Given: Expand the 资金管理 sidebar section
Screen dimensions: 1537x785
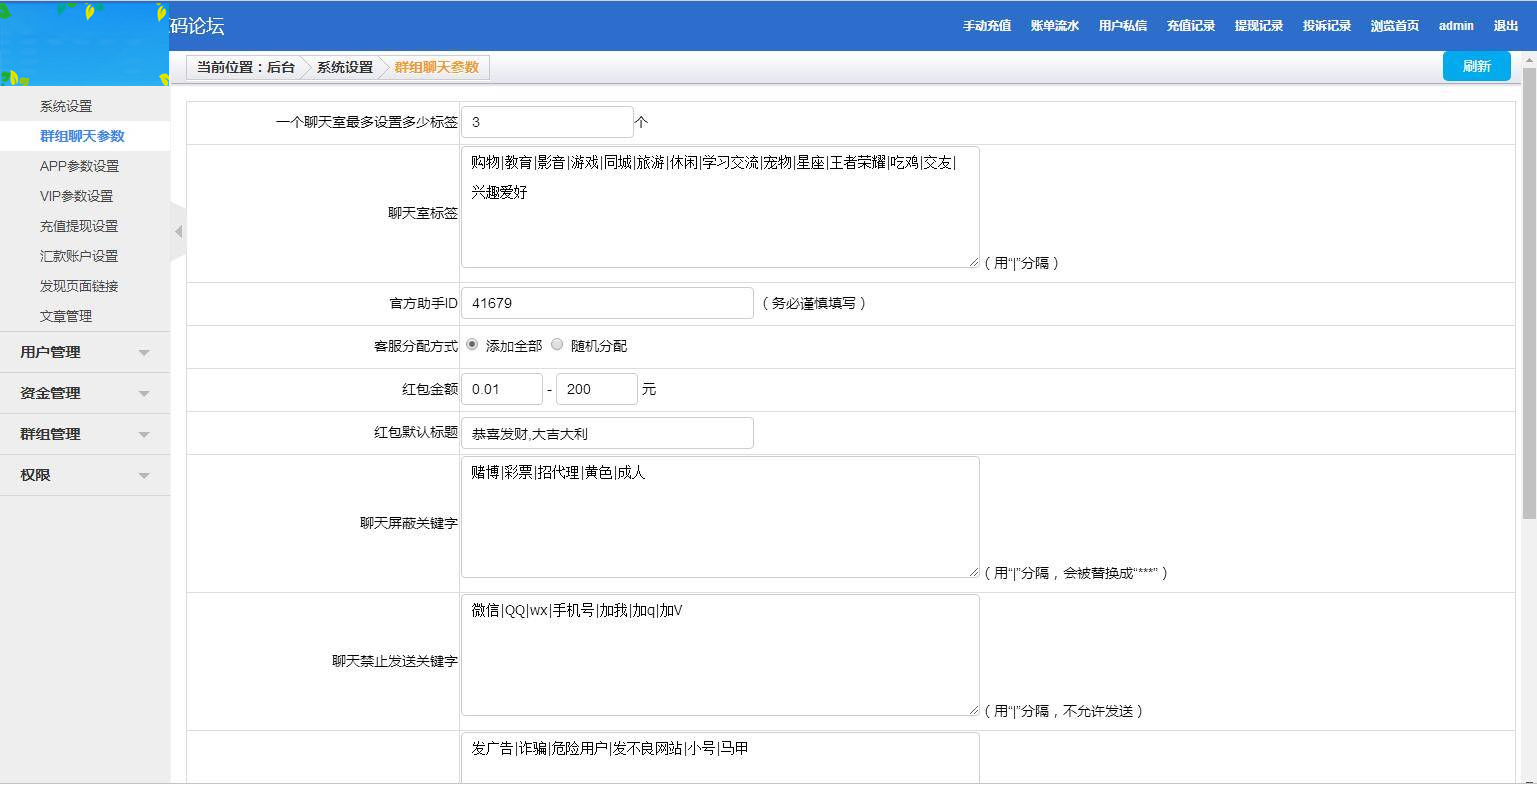Looking at the screenshot, I should (x=85, y=393).
